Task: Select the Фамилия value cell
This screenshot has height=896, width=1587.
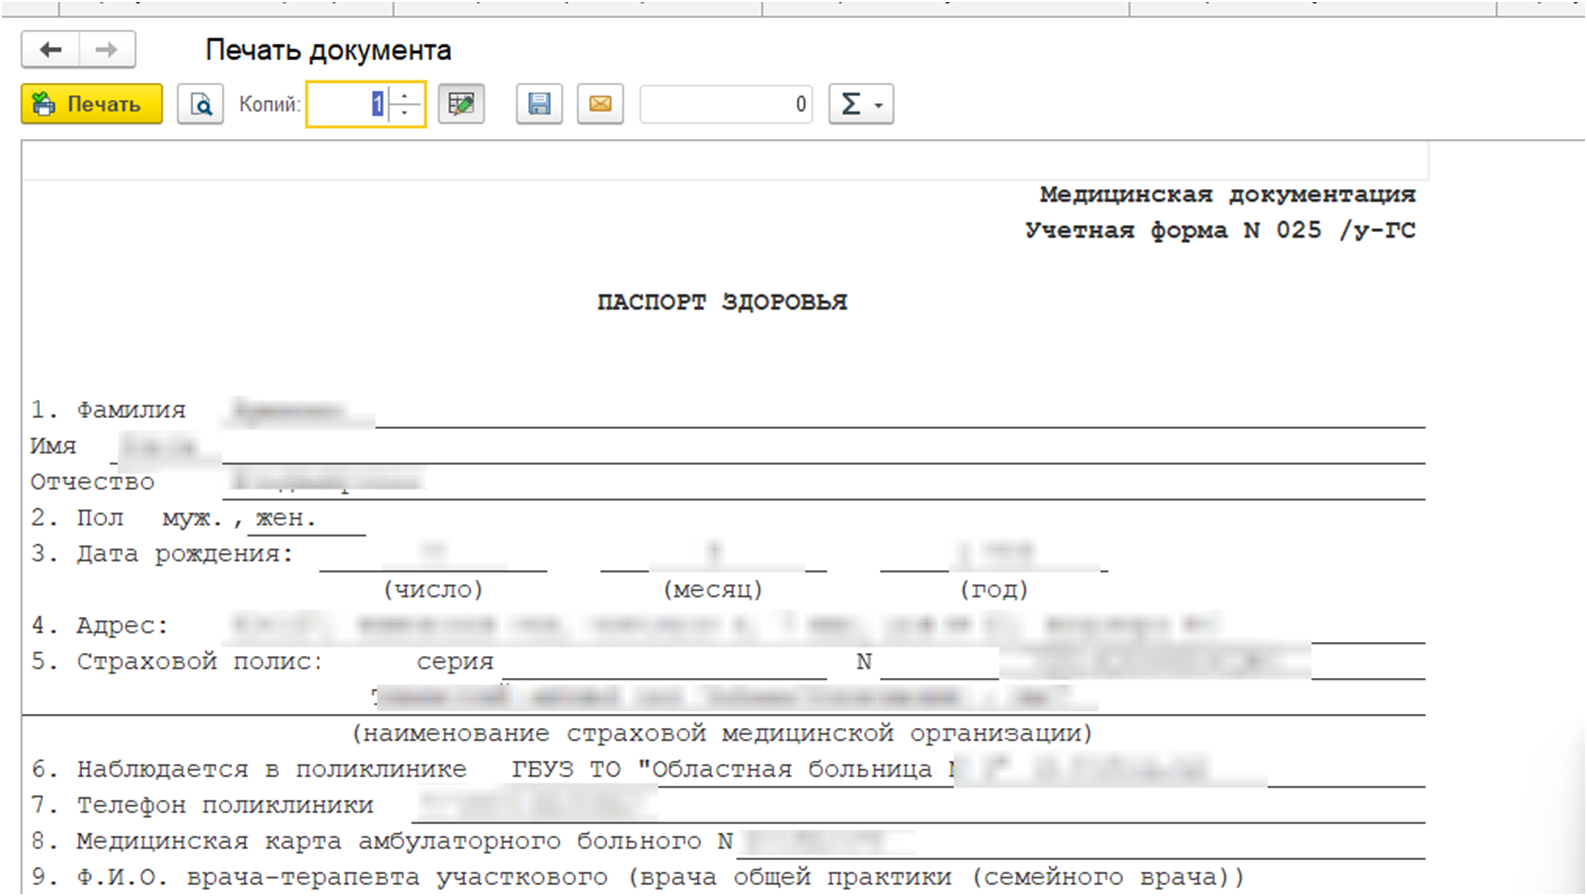Action: point(300,410)
